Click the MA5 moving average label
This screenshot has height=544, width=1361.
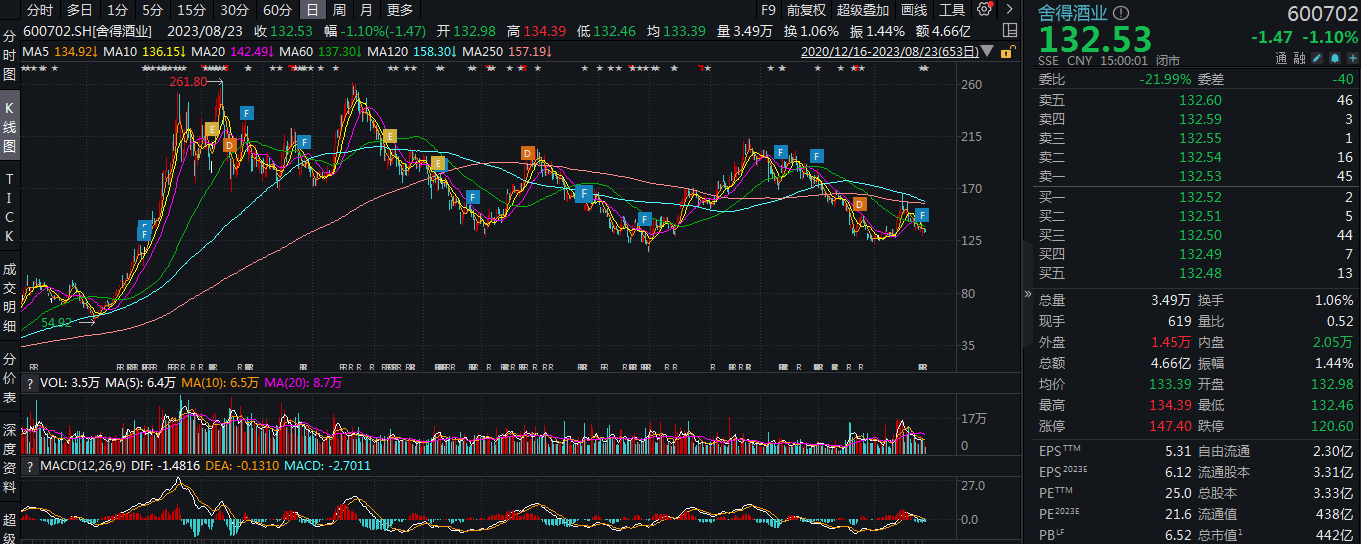coord(36,51)
